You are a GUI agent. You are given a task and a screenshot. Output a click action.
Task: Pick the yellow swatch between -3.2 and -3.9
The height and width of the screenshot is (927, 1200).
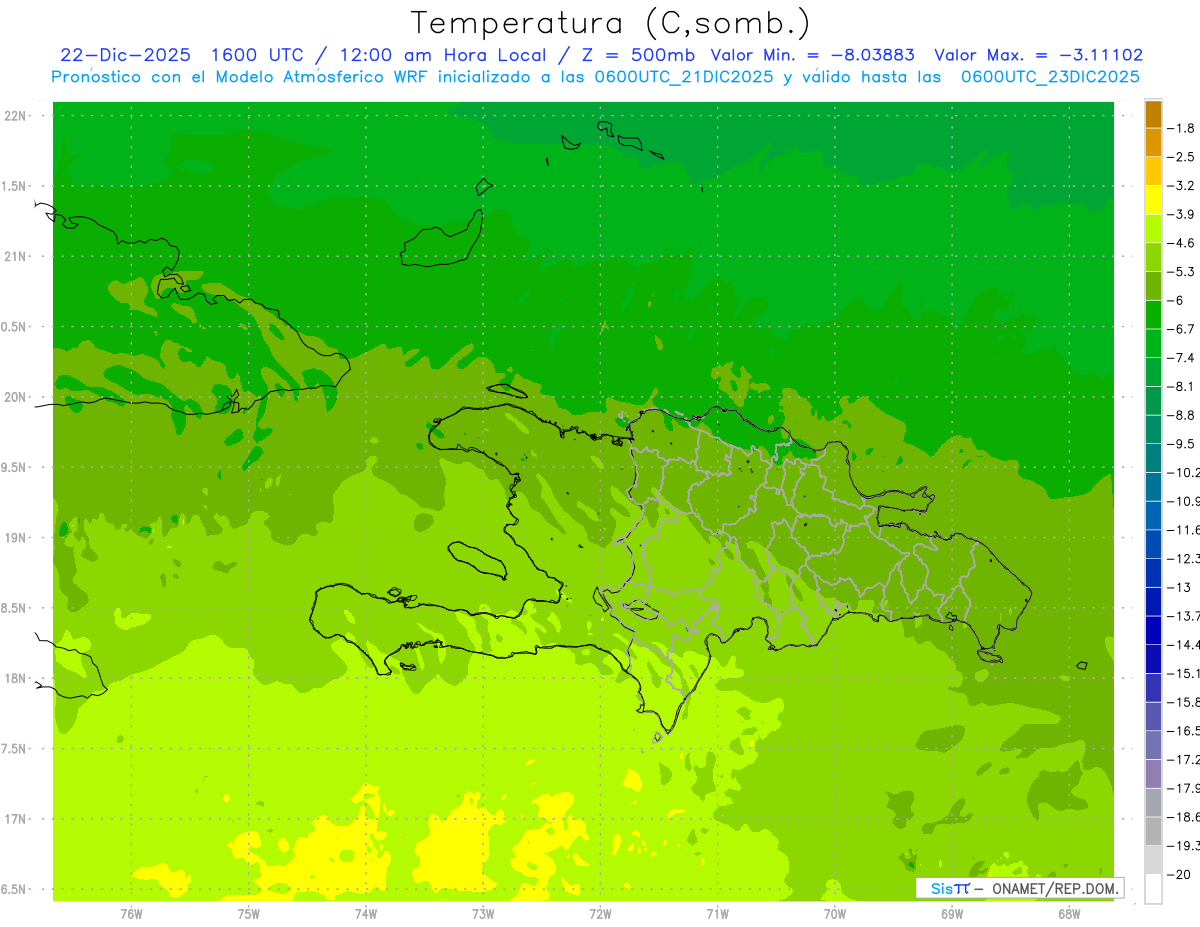(x=1153, y=200)
